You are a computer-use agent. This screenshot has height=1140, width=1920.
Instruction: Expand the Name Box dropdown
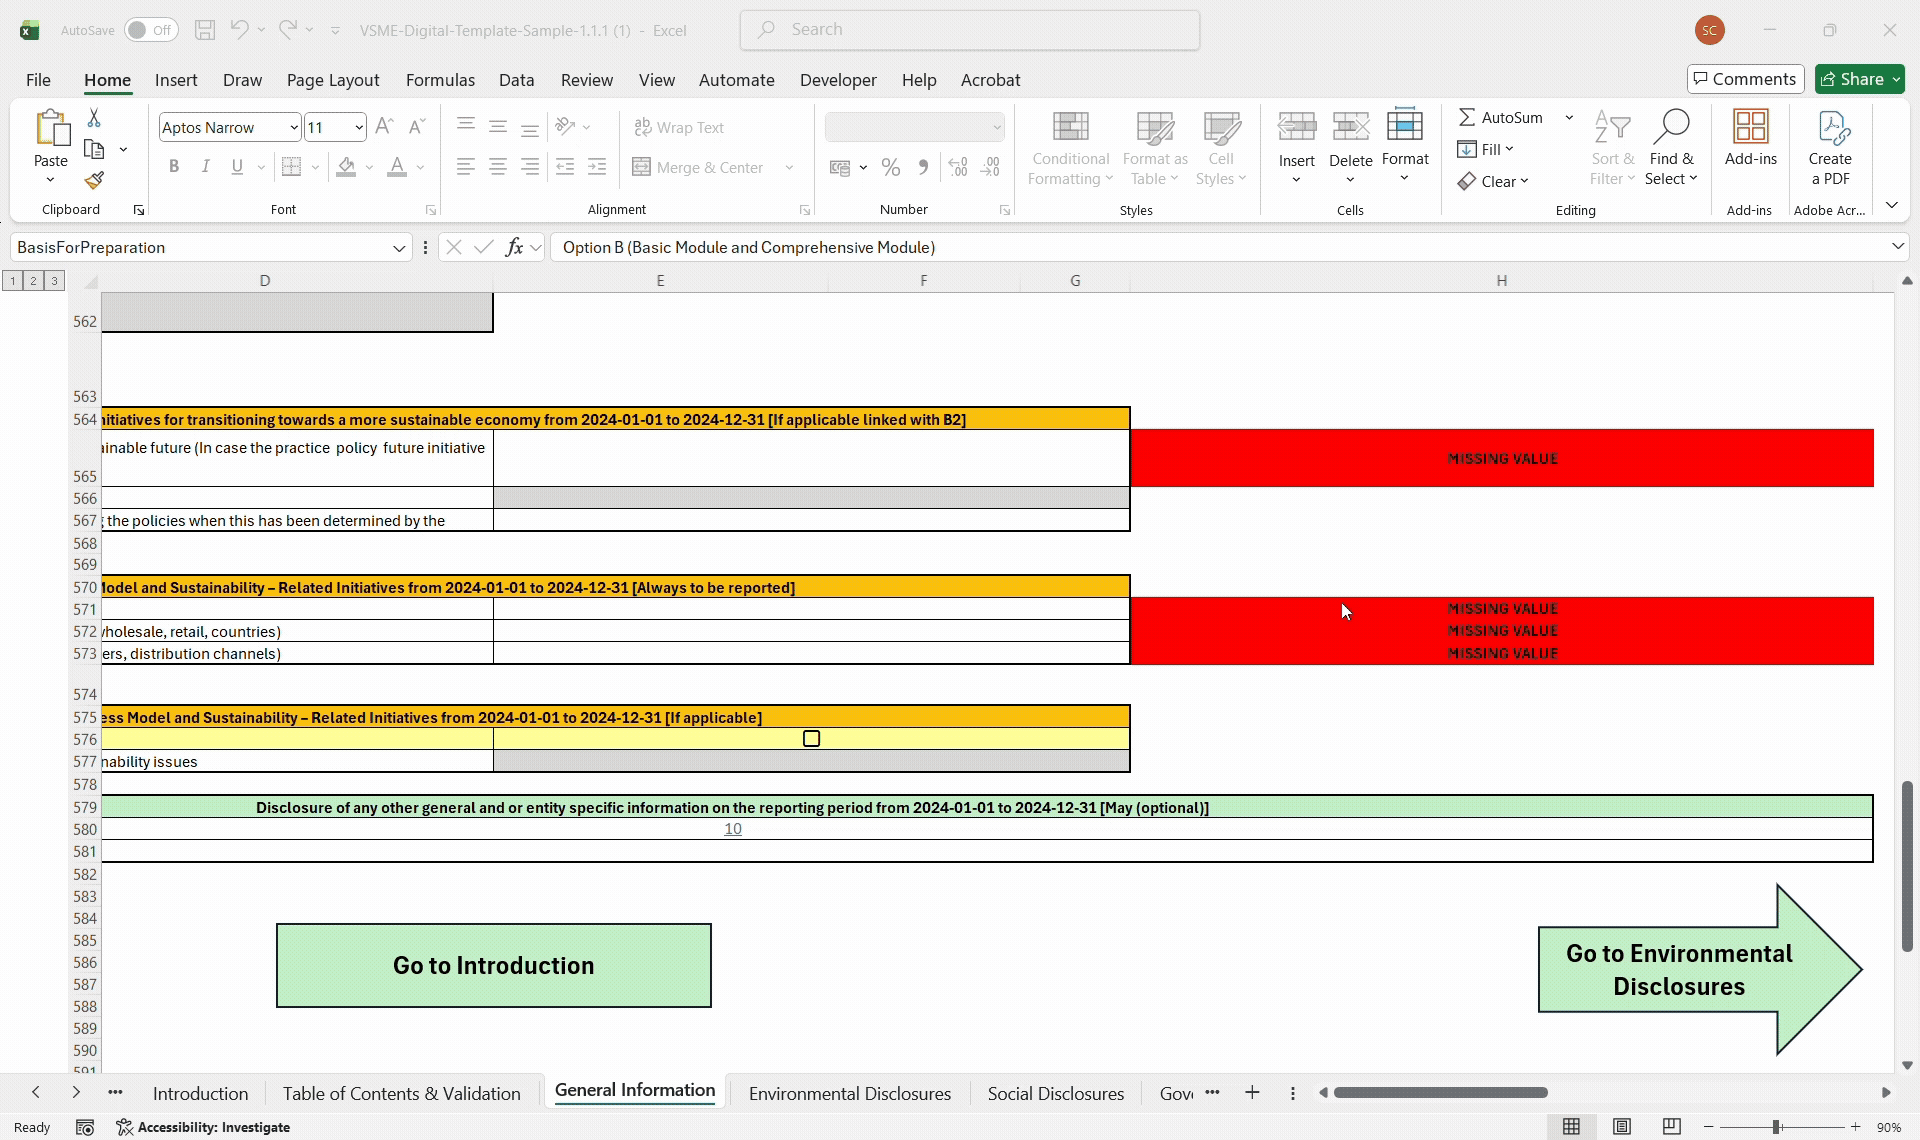coord(399,247)
